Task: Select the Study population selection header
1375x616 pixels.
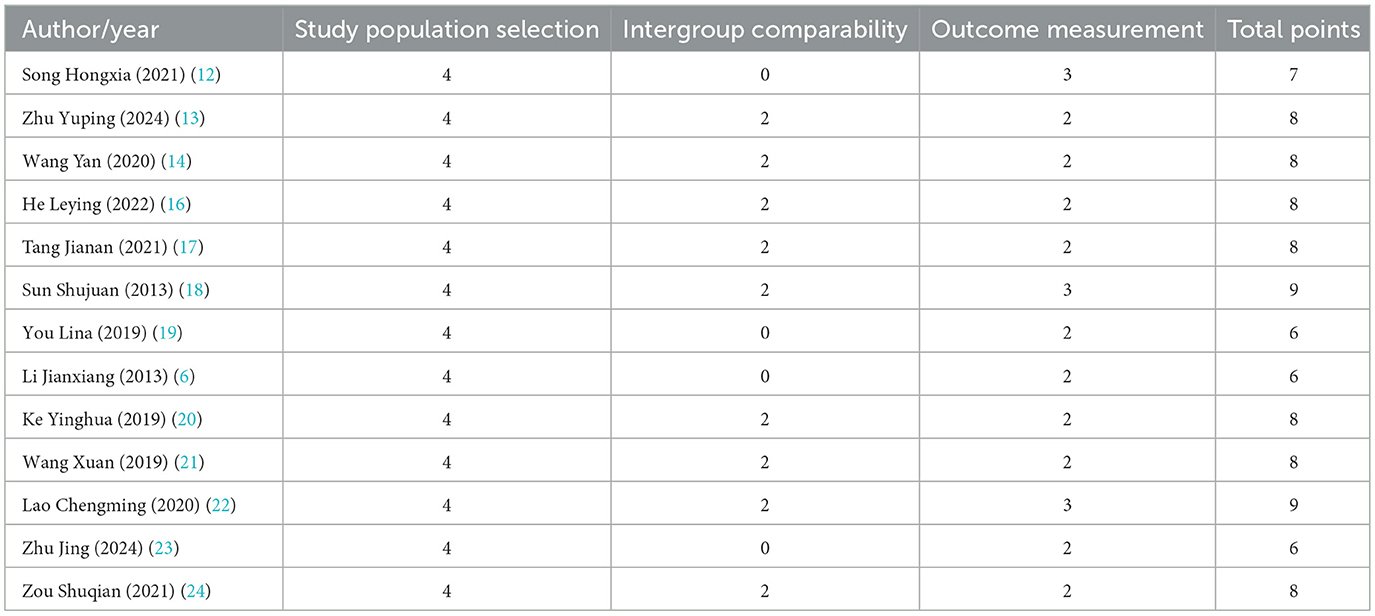Action: [446, 30]
